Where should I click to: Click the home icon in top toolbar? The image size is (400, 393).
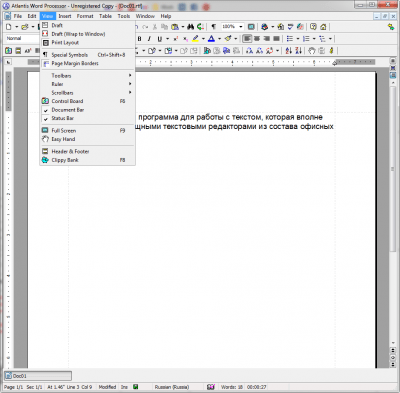coord(323,27)
